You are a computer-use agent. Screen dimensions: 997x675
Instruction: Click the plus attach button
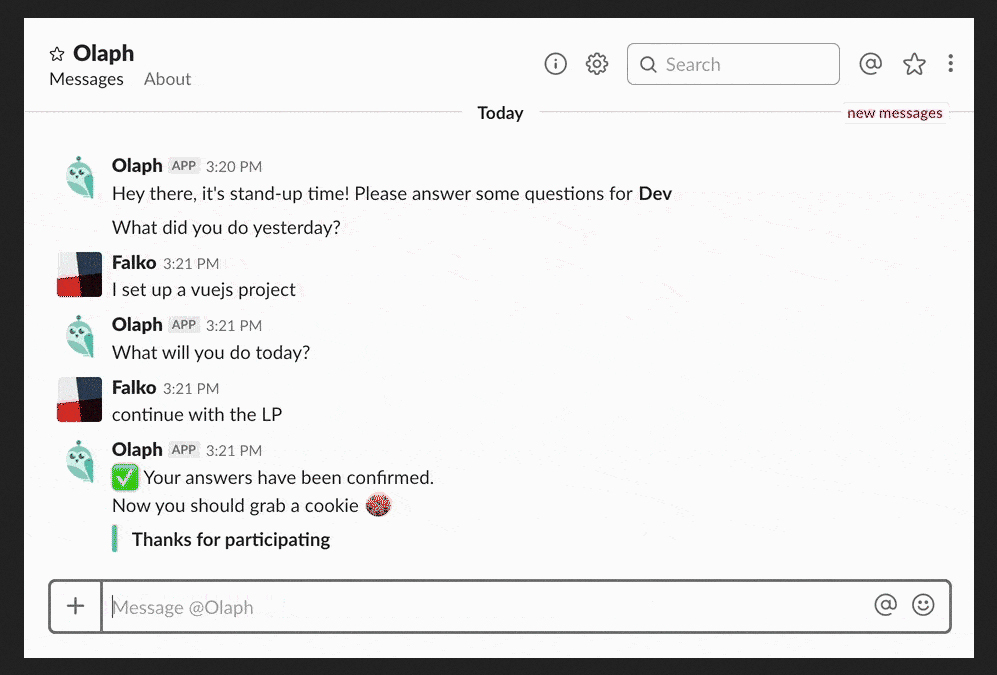point(76,606)
